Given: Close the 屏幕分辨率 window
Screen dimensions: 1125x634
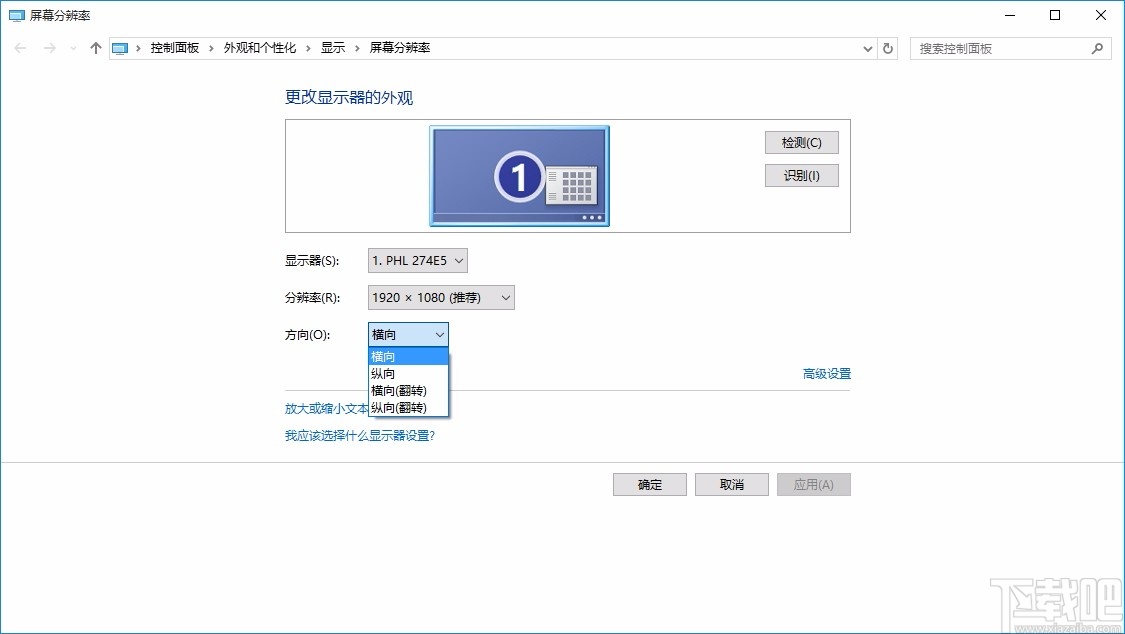Looking at the screenshot, I should pyautogui.click(x=1101, y=15).
